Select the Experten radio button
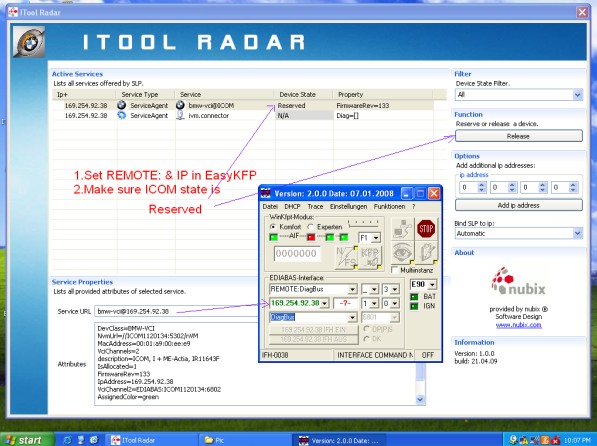Image resolution: width=597 pixels, height=446 pixels. pyautogui.click(x=310, y=227)
